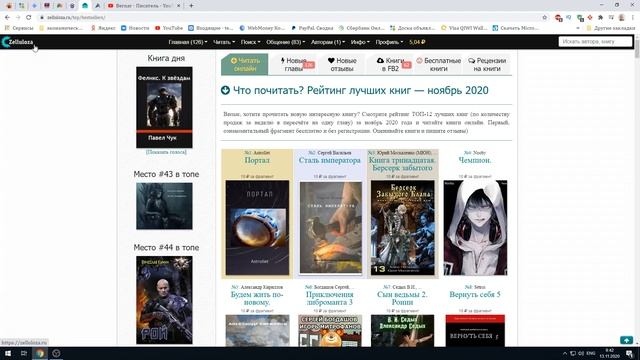Open the Новости bookmark
This screenshot has width=640, height=360.
[x=135, y=28]
